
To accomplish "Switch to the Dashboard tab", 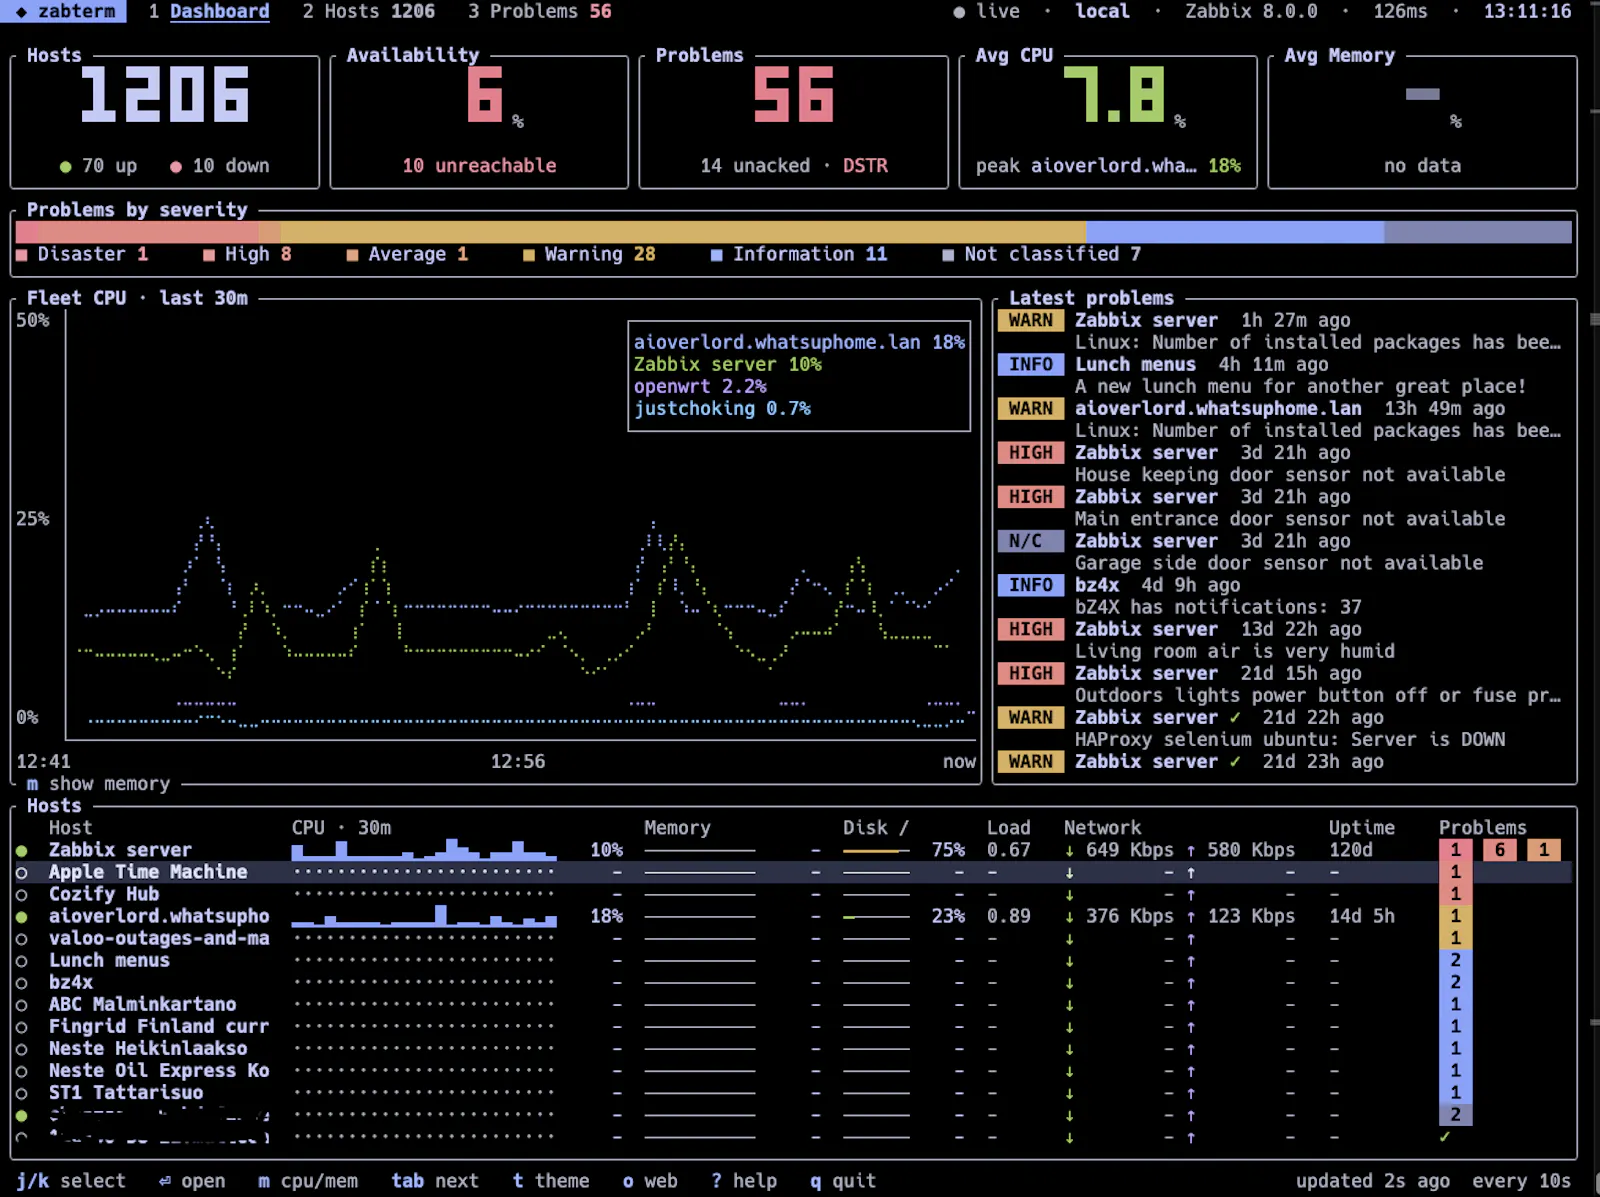I will pyautogui.click(x=209, y=11).
